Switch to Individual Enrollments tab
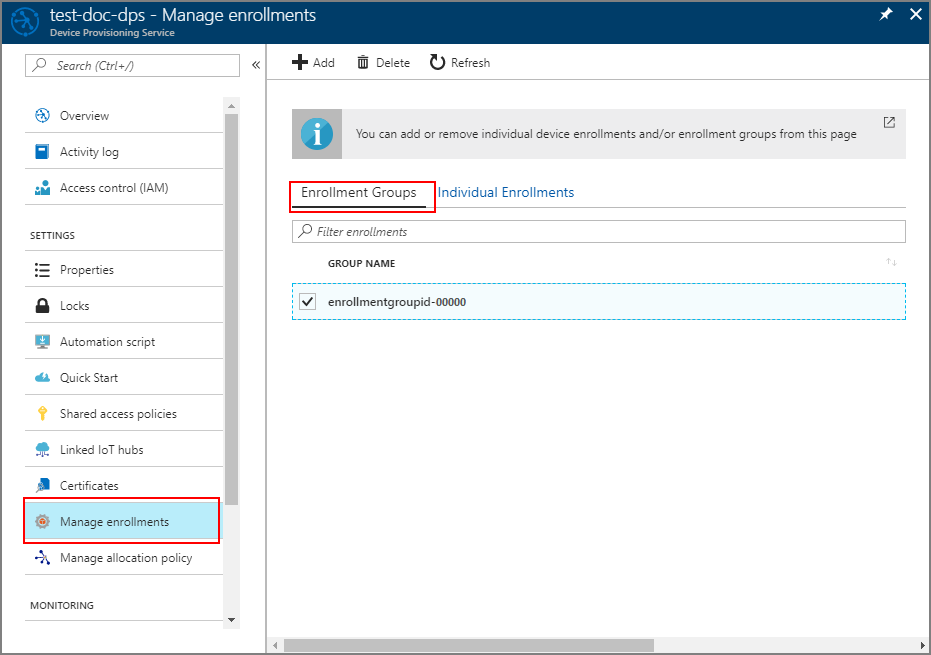 point(506,193)
